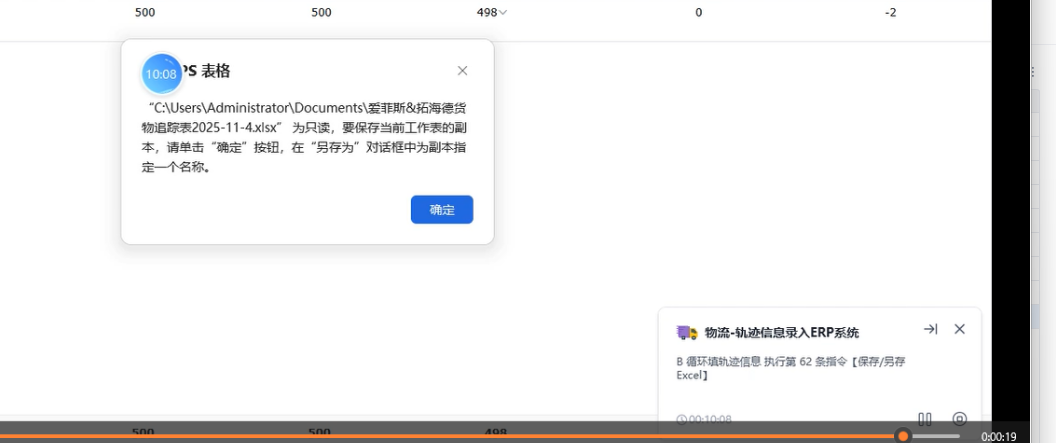Confirm the dialog with the 确定 button

[x=442, y=209]
